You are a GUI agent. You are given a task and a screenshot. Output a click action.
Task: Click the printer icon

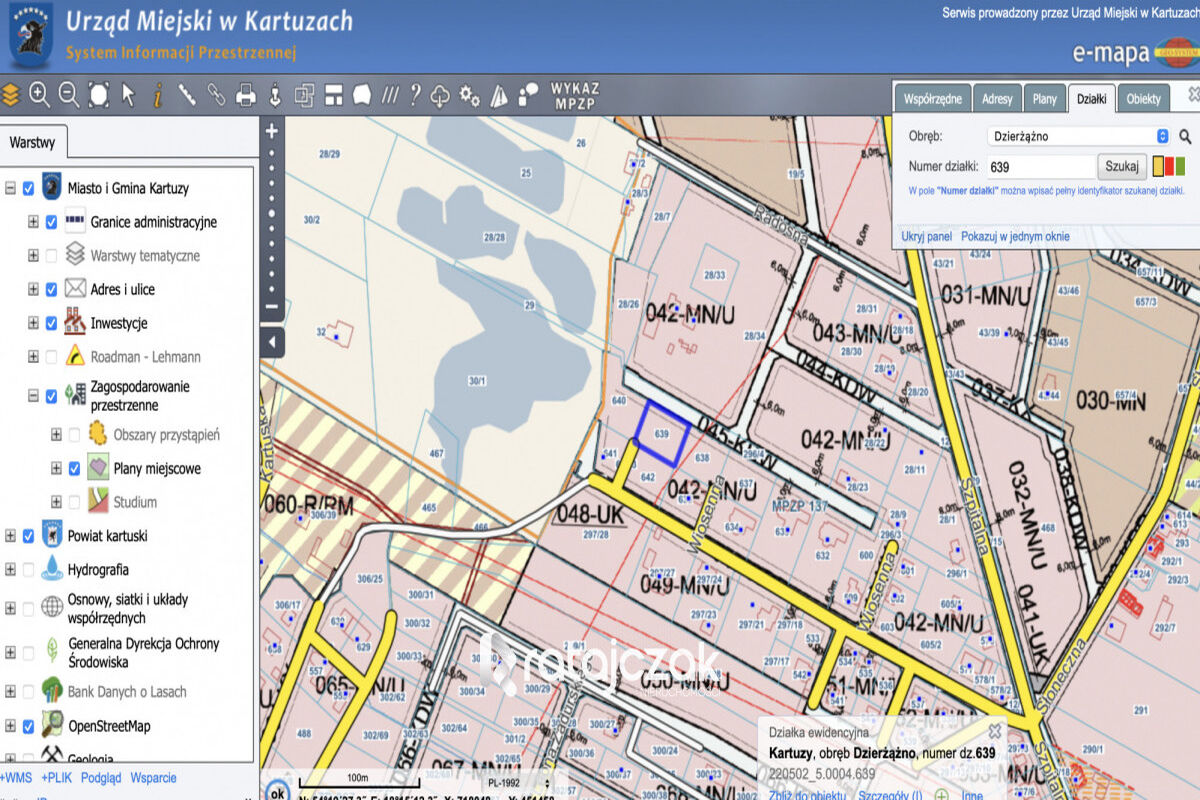[245, 96]
